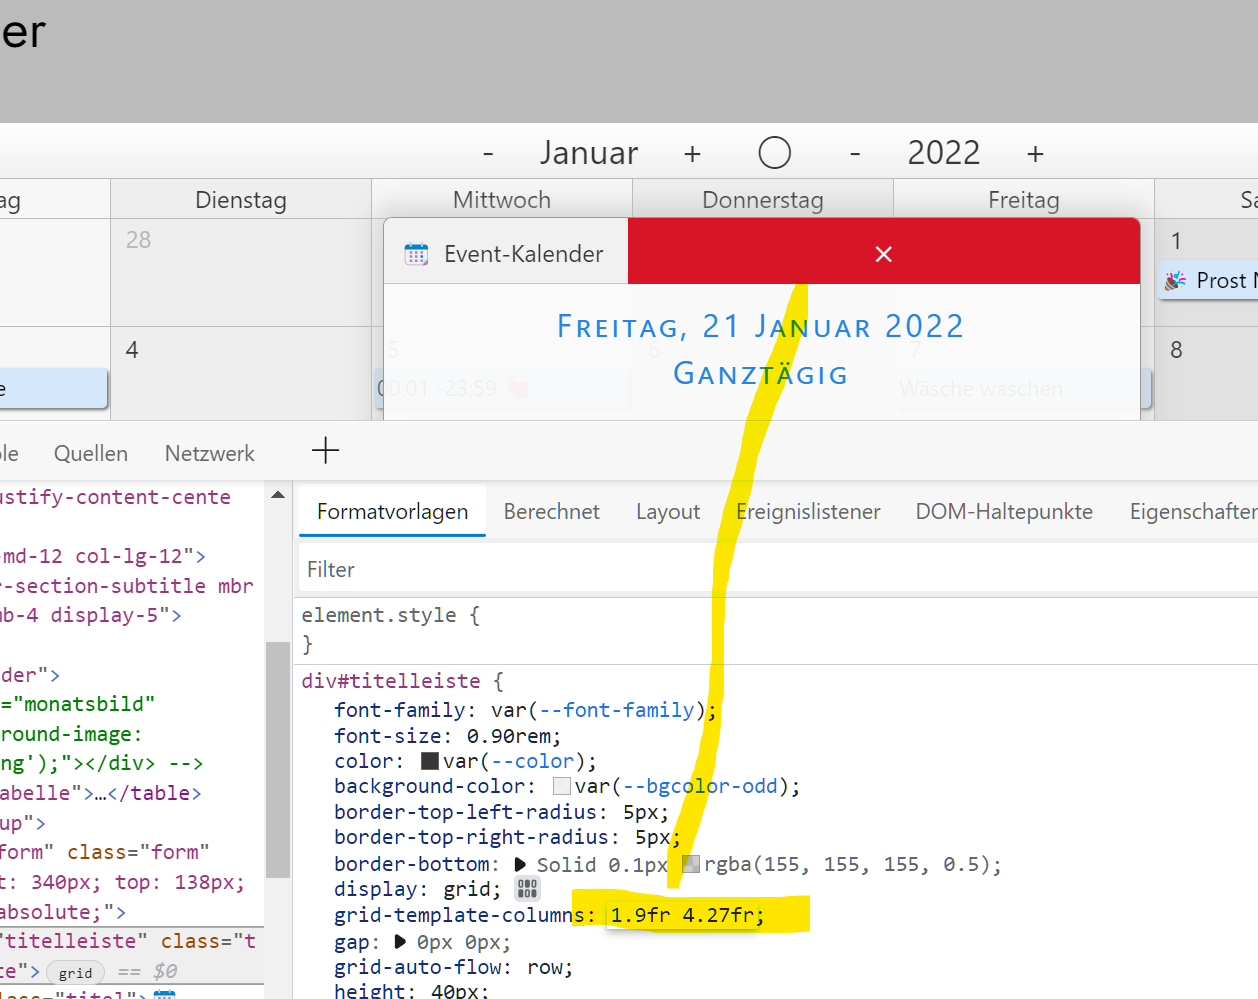The width and height of the screenshot is (1258, 999).
Task: Increase the year with plus after 2022
Action: (1035, 154)
